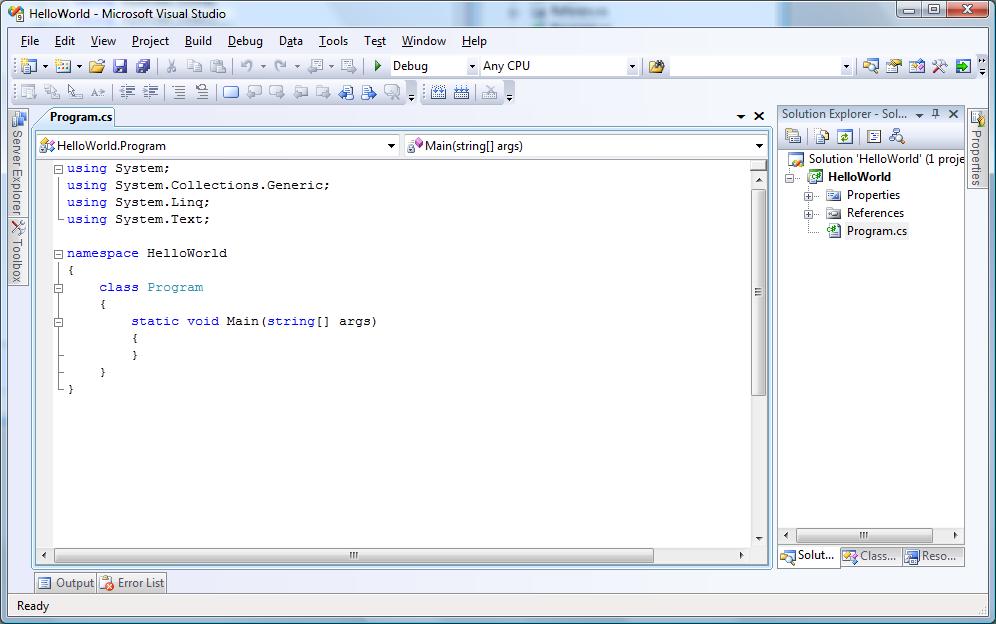
Task: Select the Solution 'HelloWorld' root node
Action: click(x=875, y=159)
